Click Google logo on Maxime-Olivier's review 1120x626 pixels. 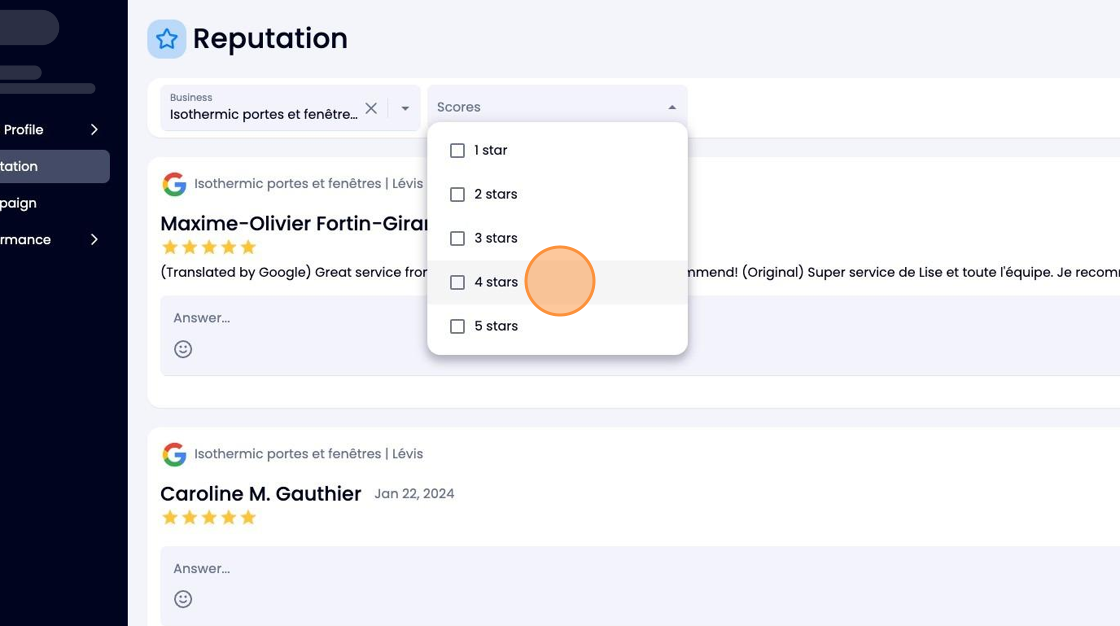tap(174, 184)
